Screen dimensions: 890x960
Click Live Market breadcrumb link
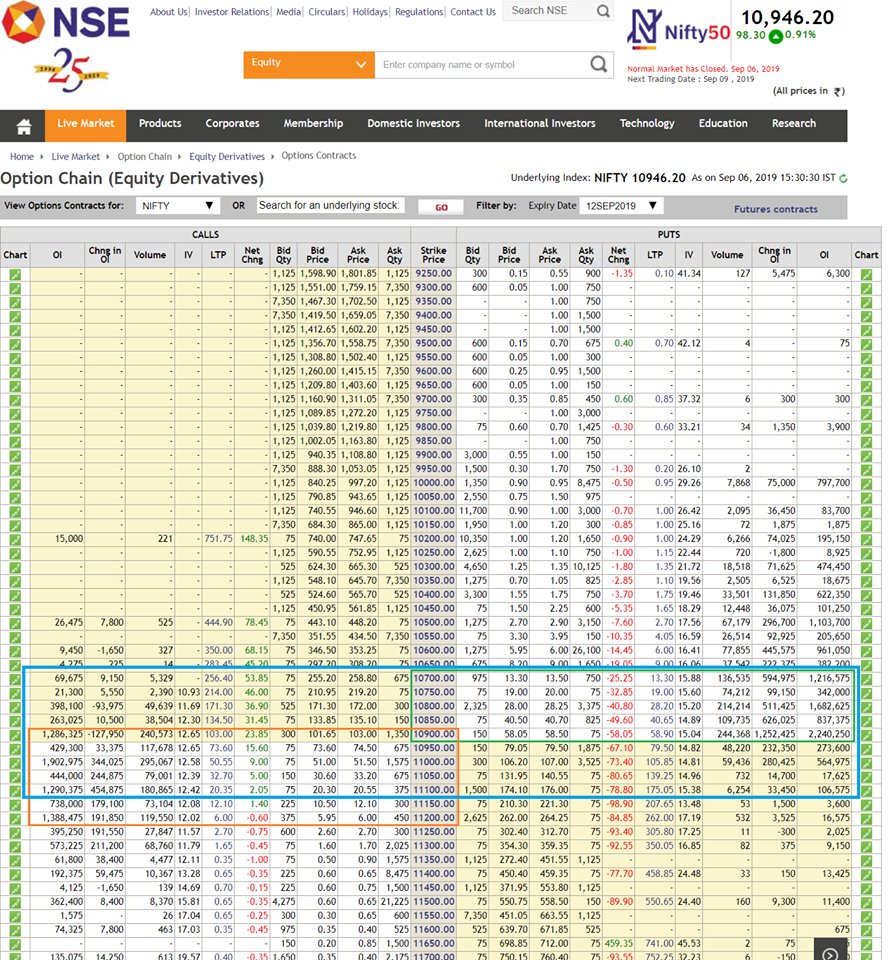click(75, 157)
